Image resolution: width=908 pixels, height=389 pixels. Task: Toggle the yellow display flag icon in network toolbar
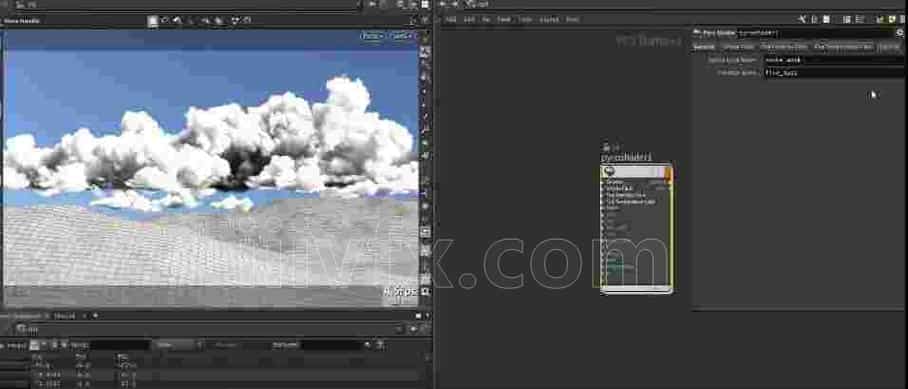click(x=892, y=20)
